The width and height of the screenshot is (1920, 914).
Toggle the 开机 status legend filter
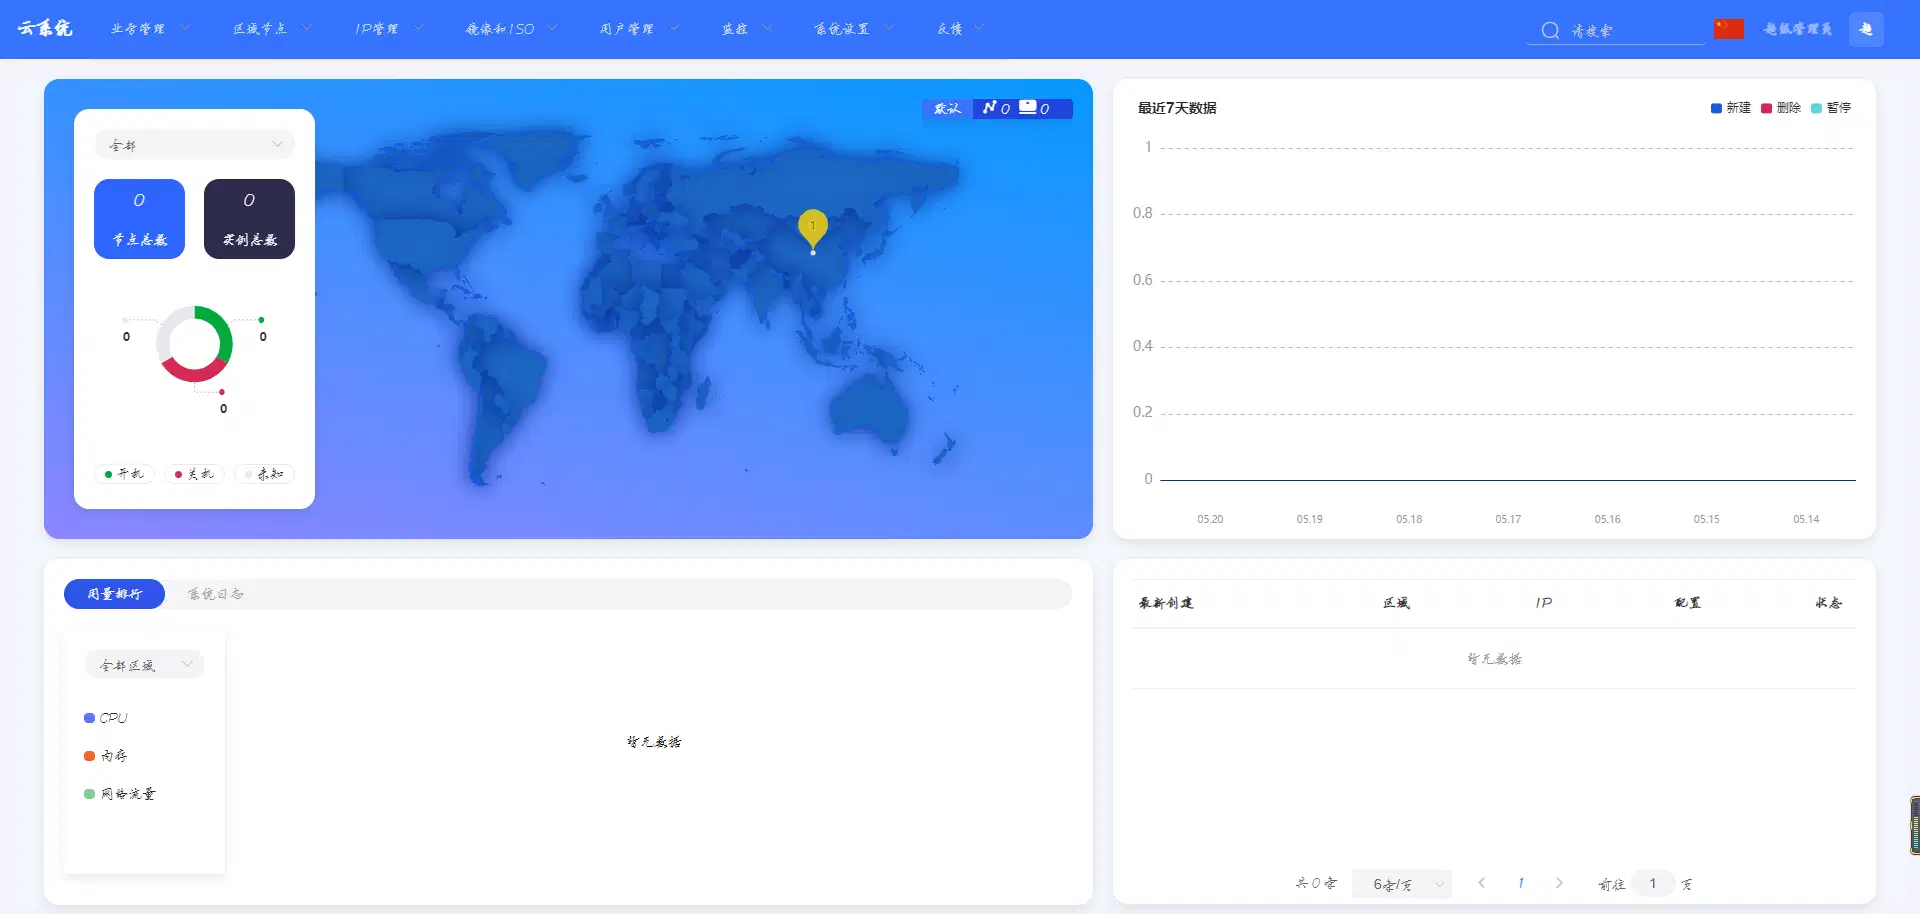click(x=124, y=474)
